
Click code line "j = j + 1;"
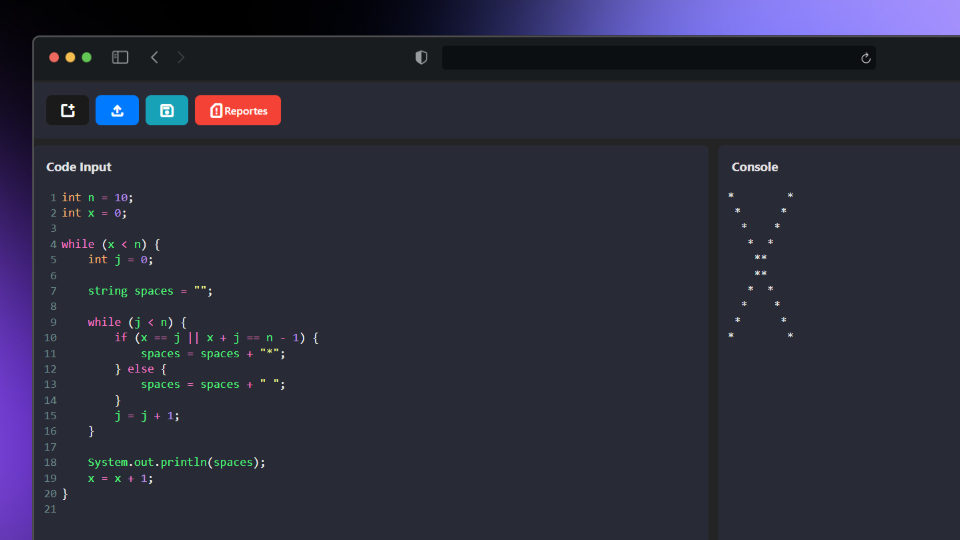[x=147, y=416]
